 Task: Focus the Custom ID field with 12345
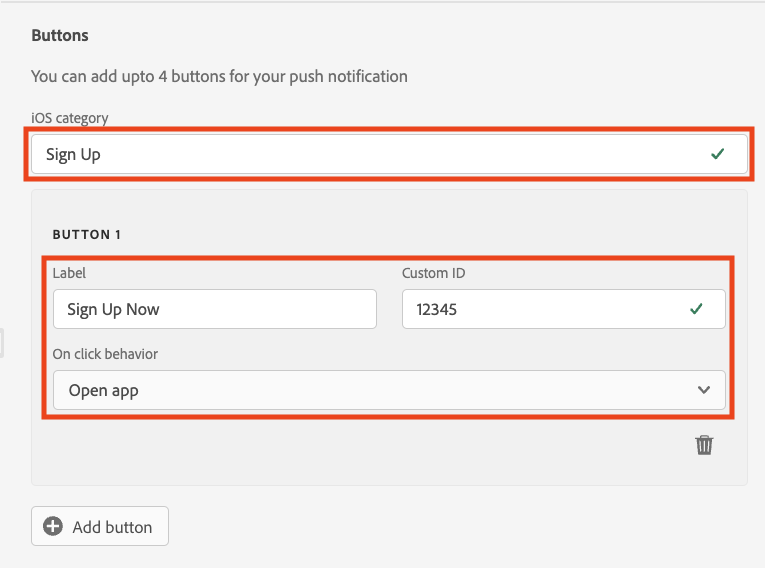(x=564, y=309)
